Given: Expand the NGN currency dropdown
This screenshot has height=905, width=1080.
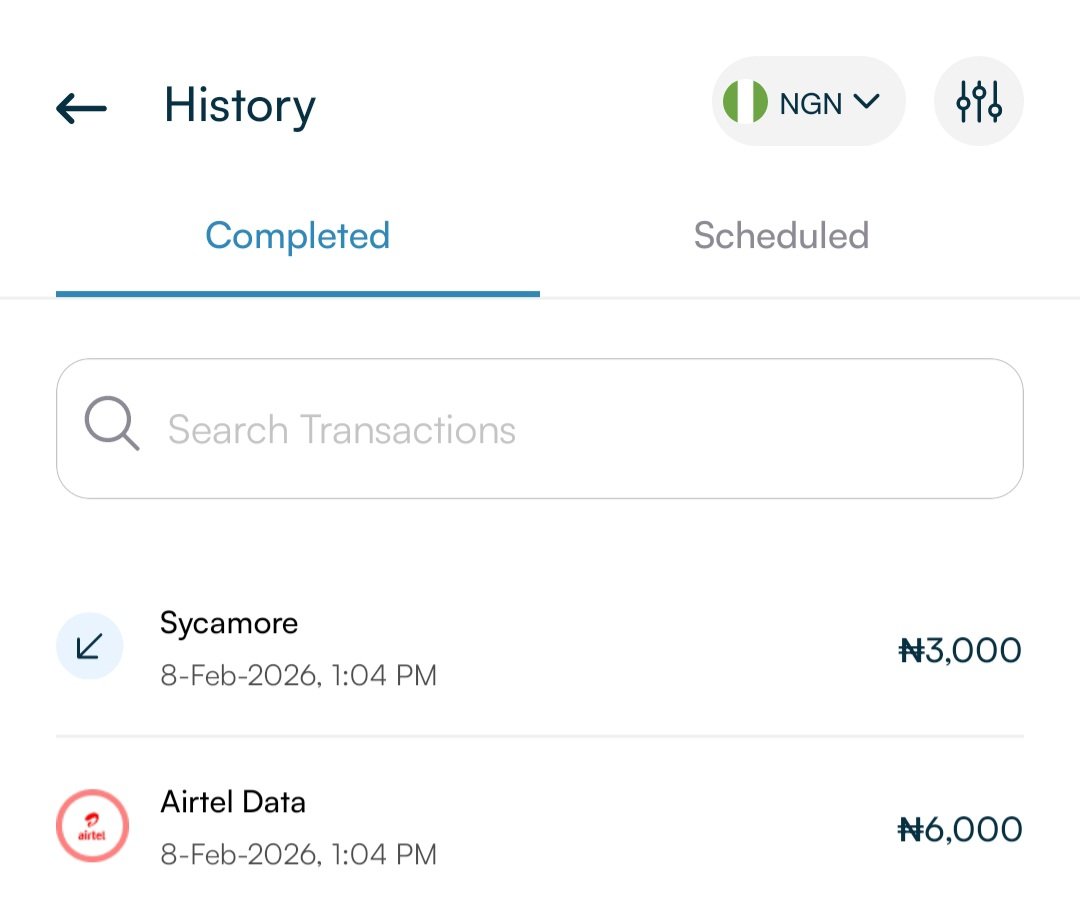Looking at the screenshot, I should [808, 102].
